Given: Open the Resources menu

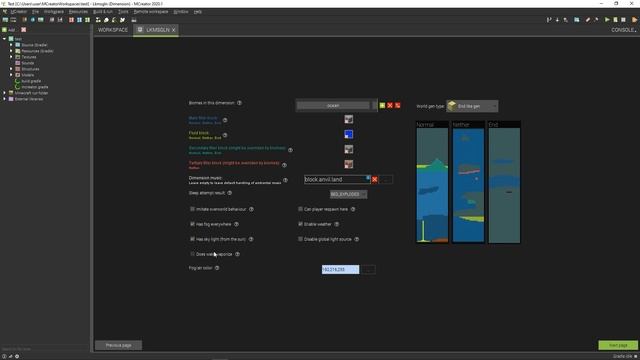Looking at the screenshot, I should click(x=78, y=12).
